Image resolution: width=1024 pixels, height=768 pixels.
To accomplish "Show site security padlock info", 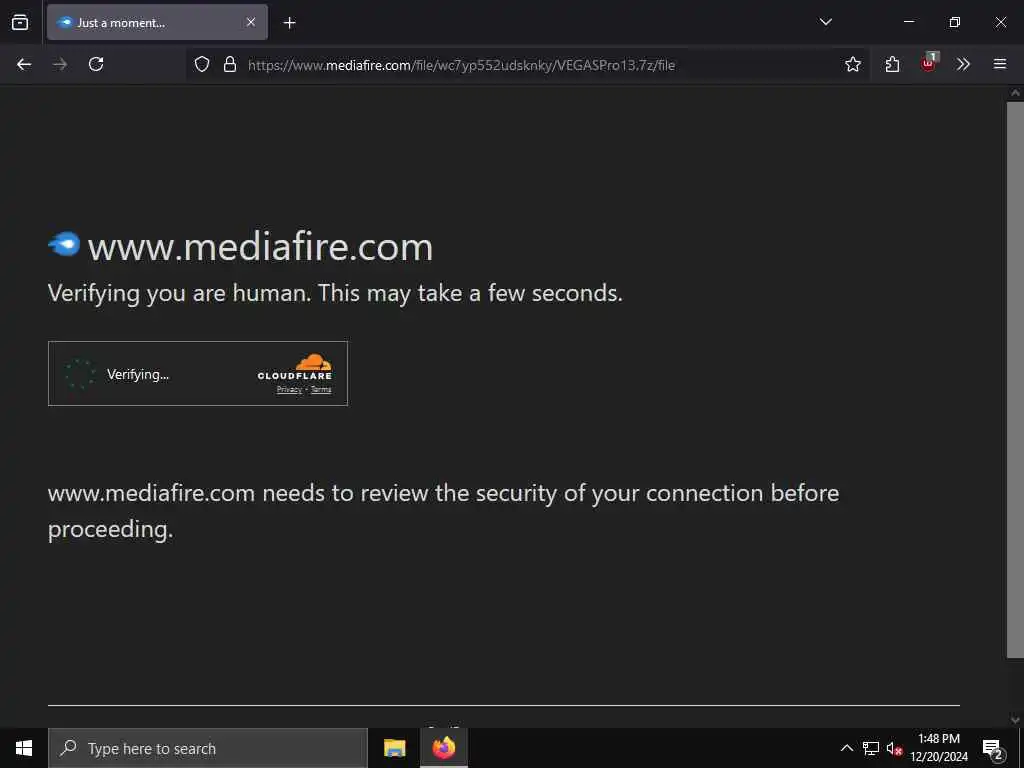I will click(x=230, y=64).
